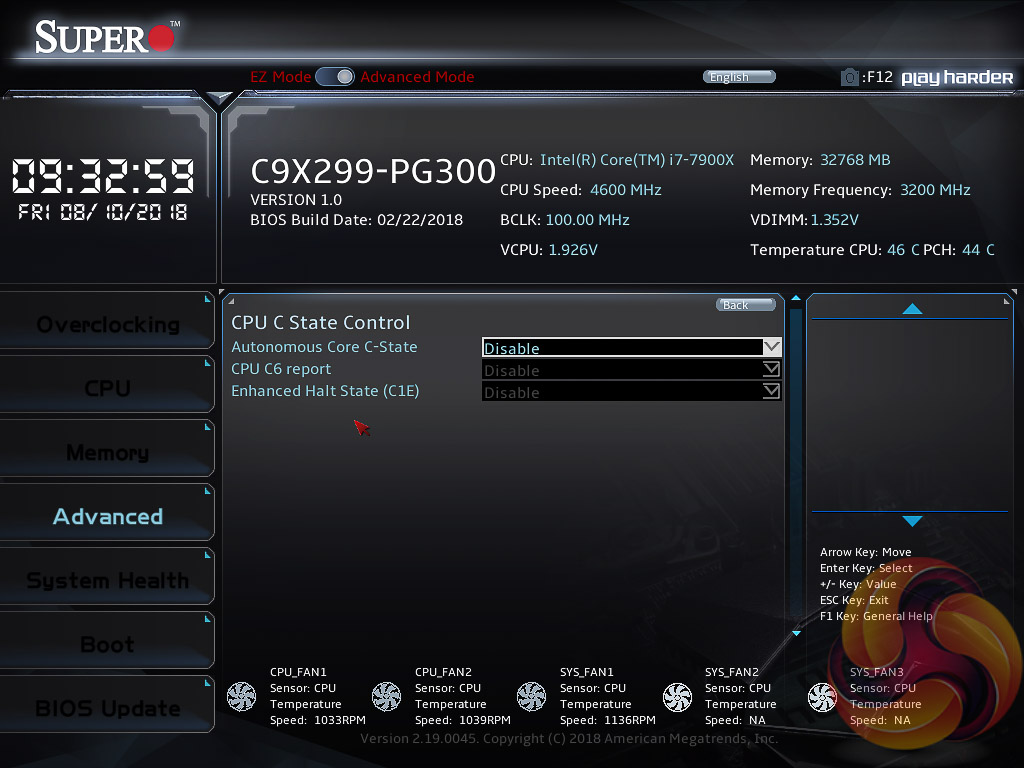
Task: Click the Supermicro SUPER logo
Action: click(x=106, y=37)
